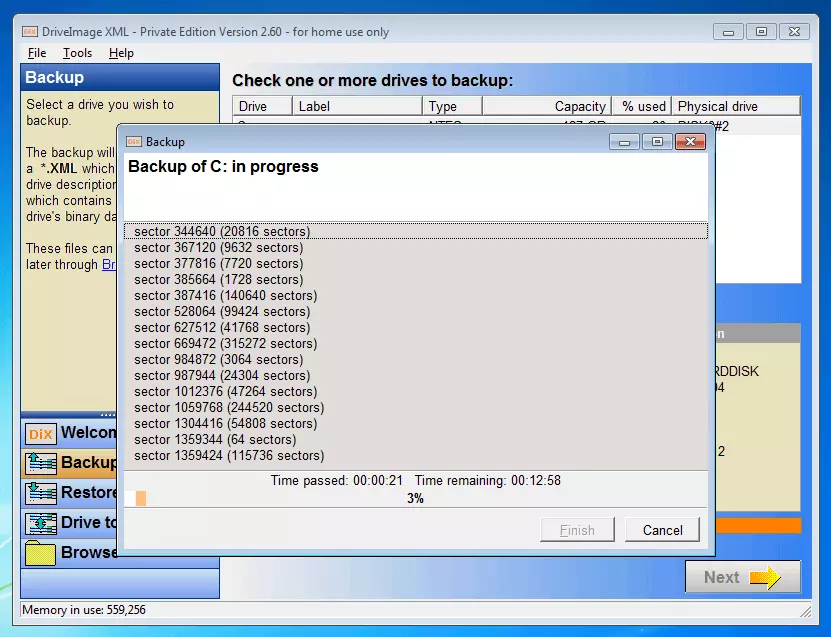Open Restore via its sidebar icon
This screenshot has width=831, height=637.
[41, 492]
